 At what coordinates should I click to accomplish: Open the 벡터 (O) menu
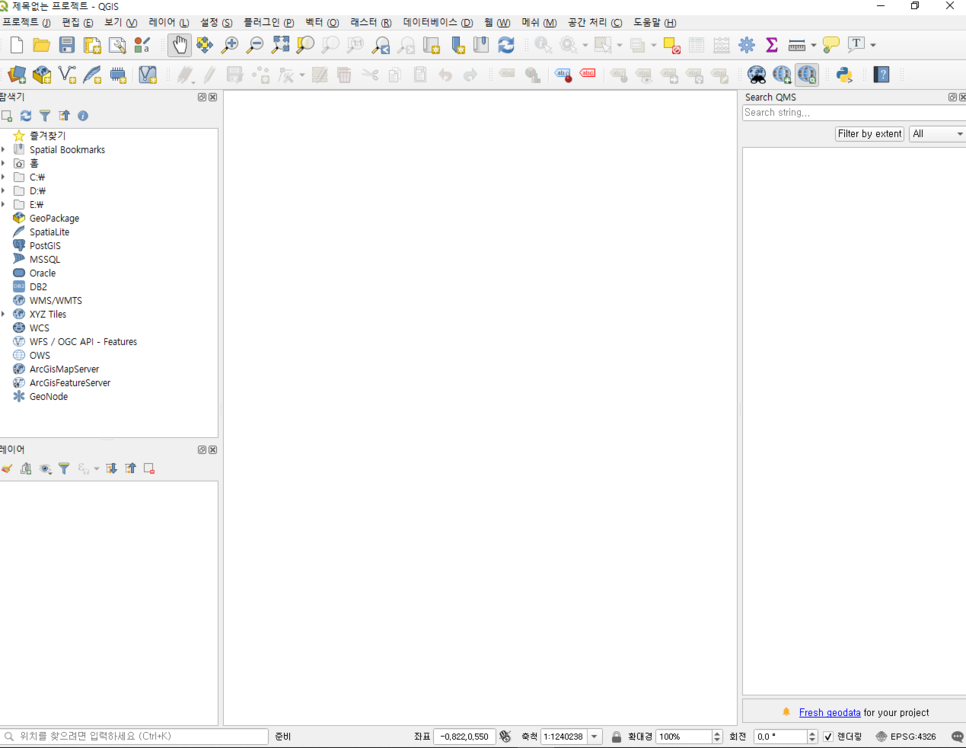point(322,23)
